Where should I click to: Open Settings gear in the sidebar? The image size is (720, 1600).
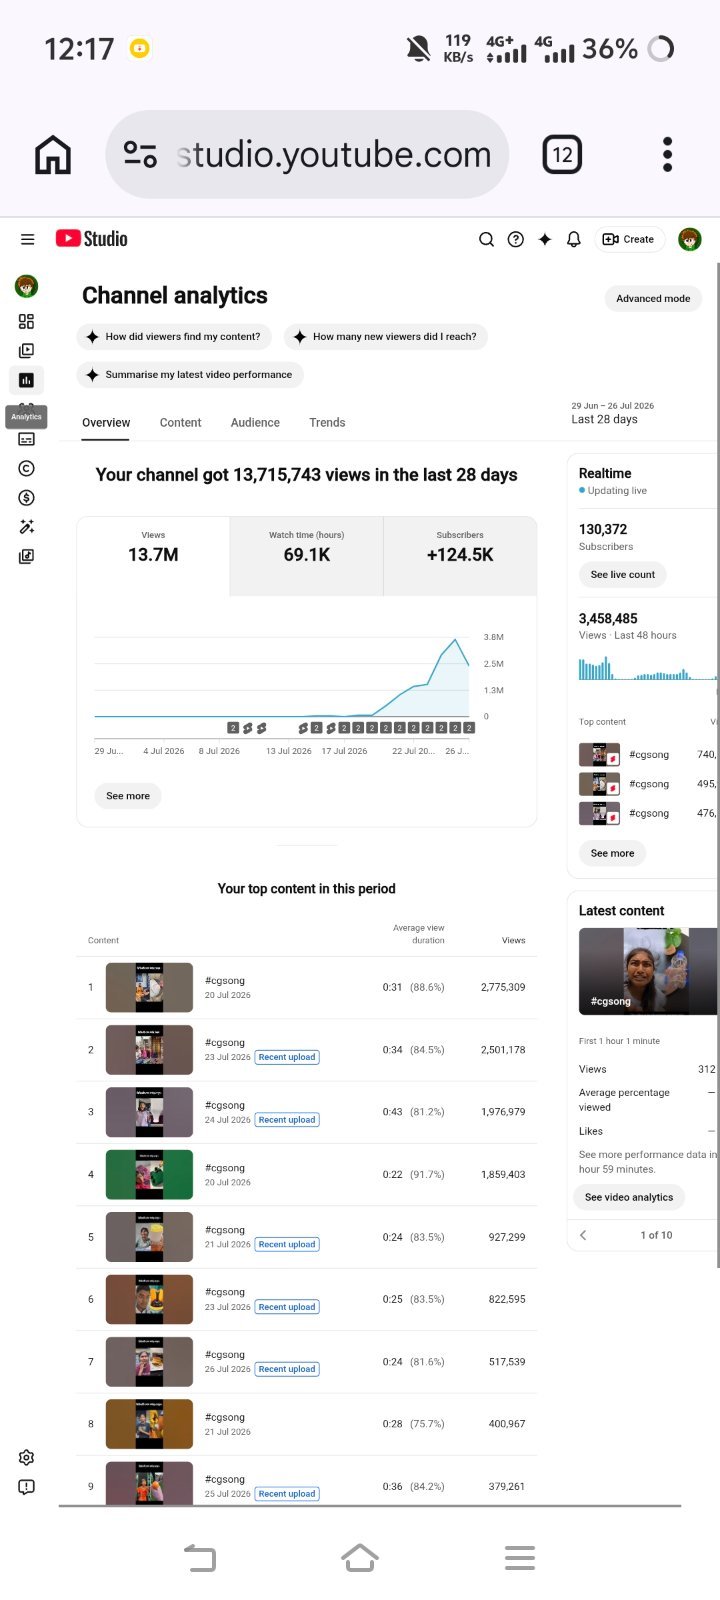pos(27,1458)
